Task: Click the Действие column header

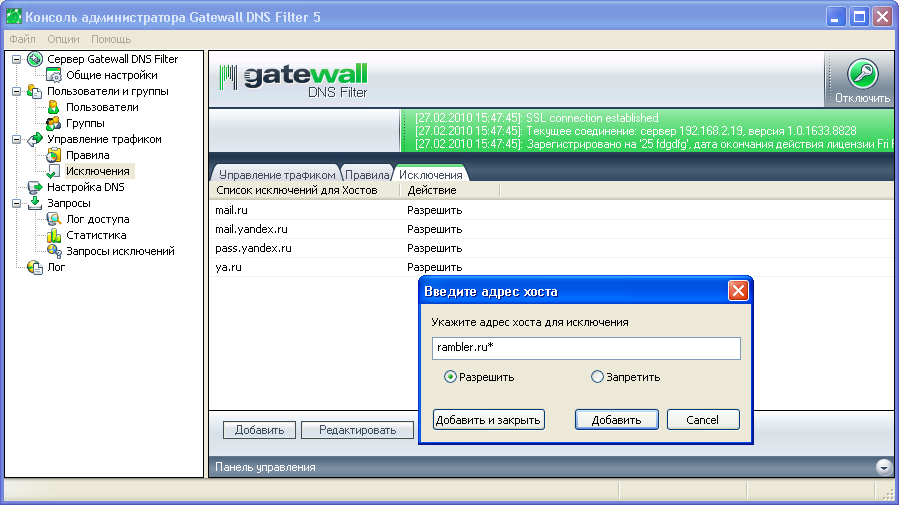Action: (x=450, y=190)
